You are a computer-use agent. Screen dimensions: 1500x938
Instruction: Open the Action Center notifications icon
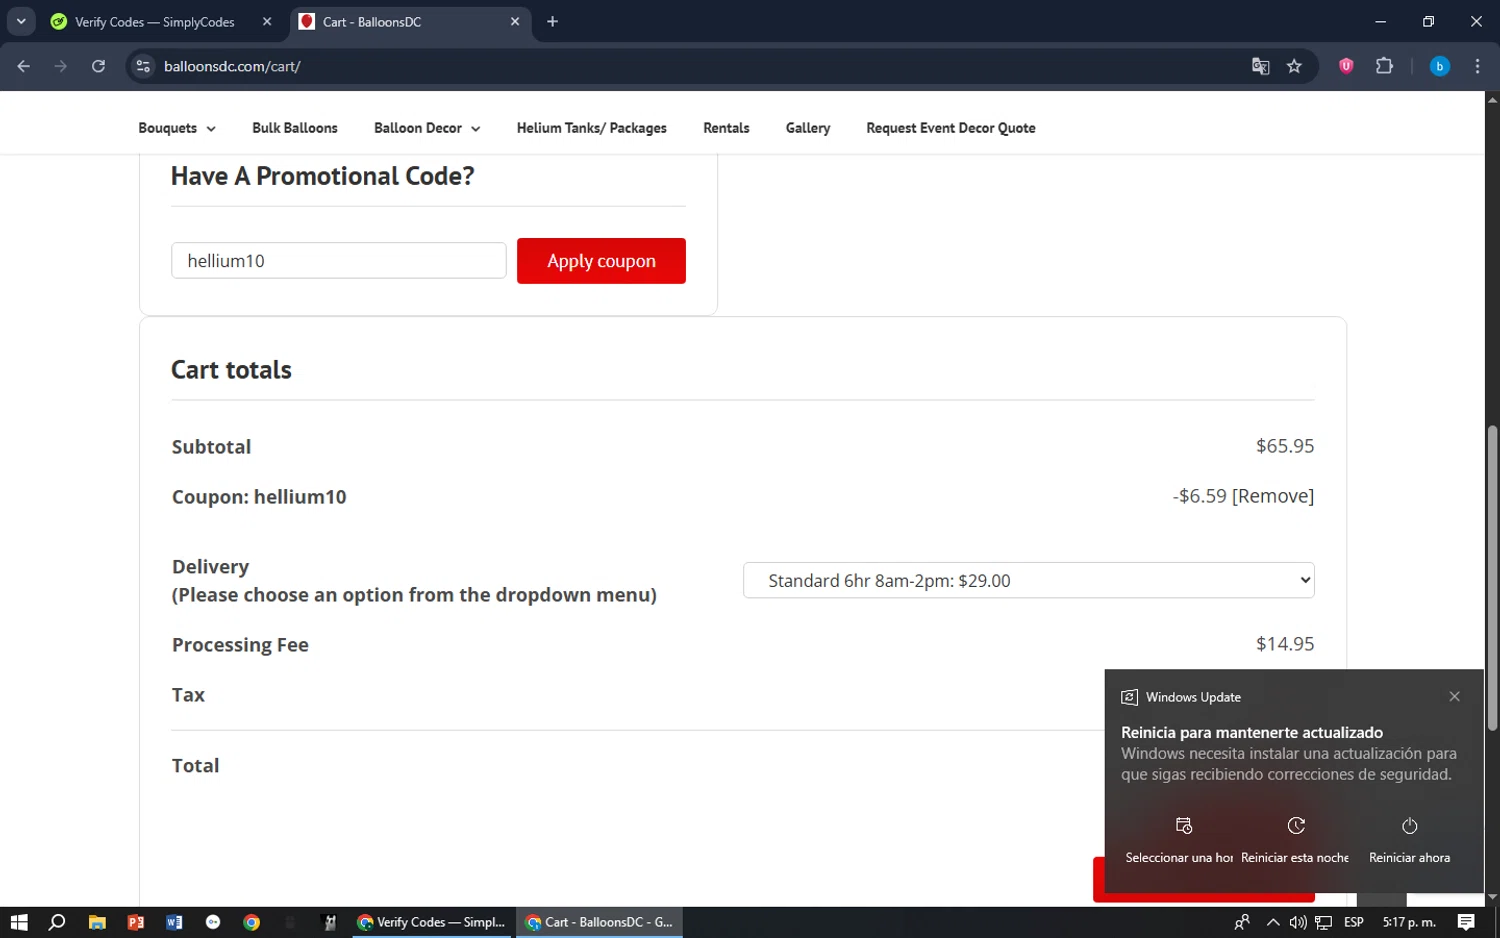(1466, 922)
